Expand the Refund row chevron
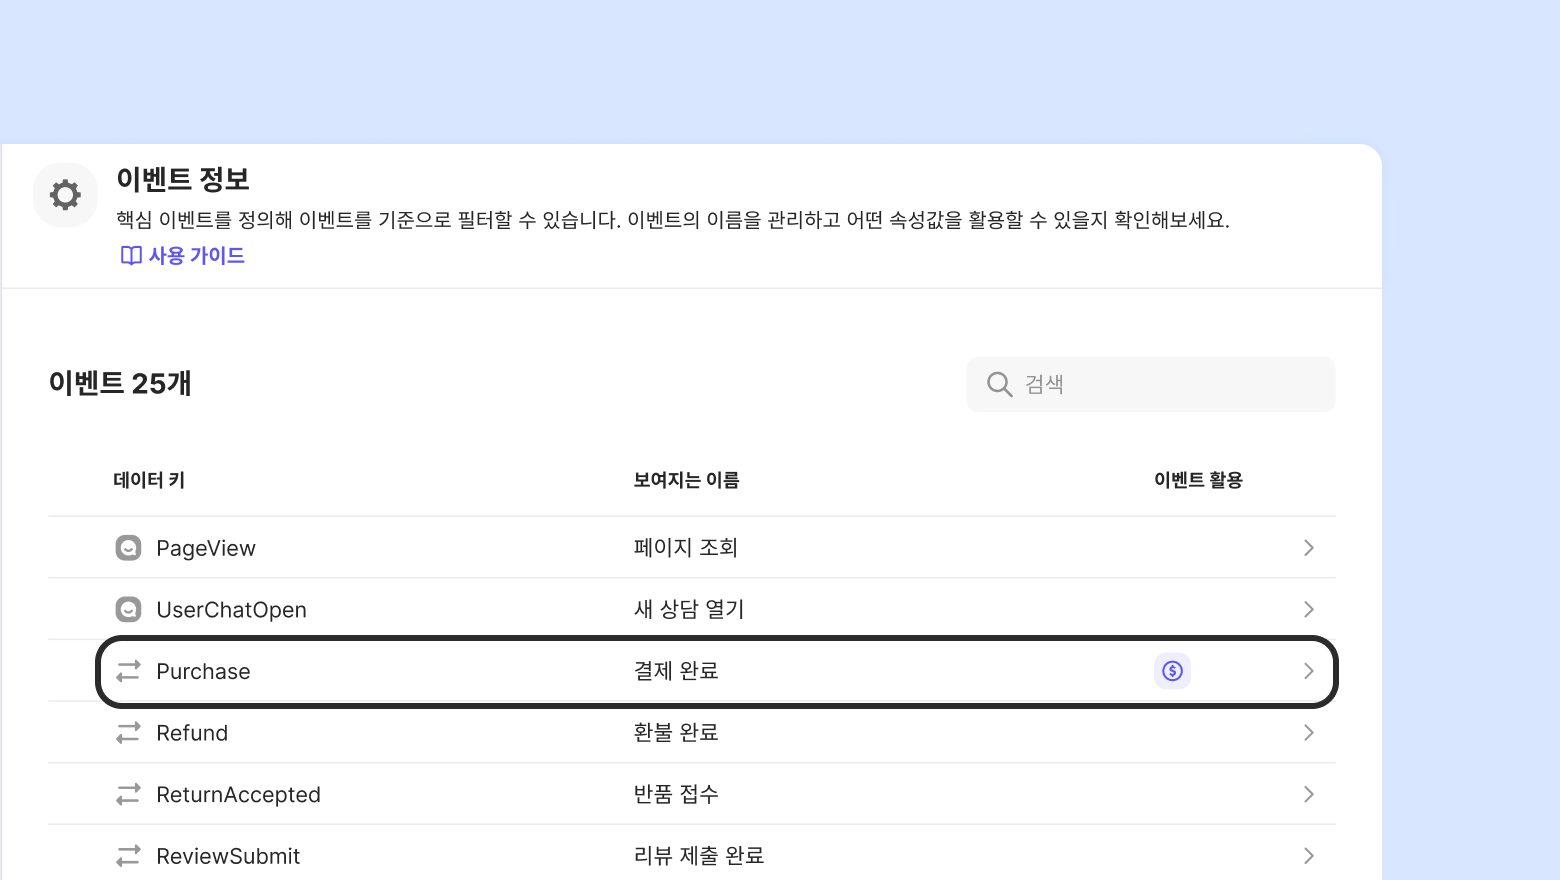1560x880 pixels. (1308, 733)
